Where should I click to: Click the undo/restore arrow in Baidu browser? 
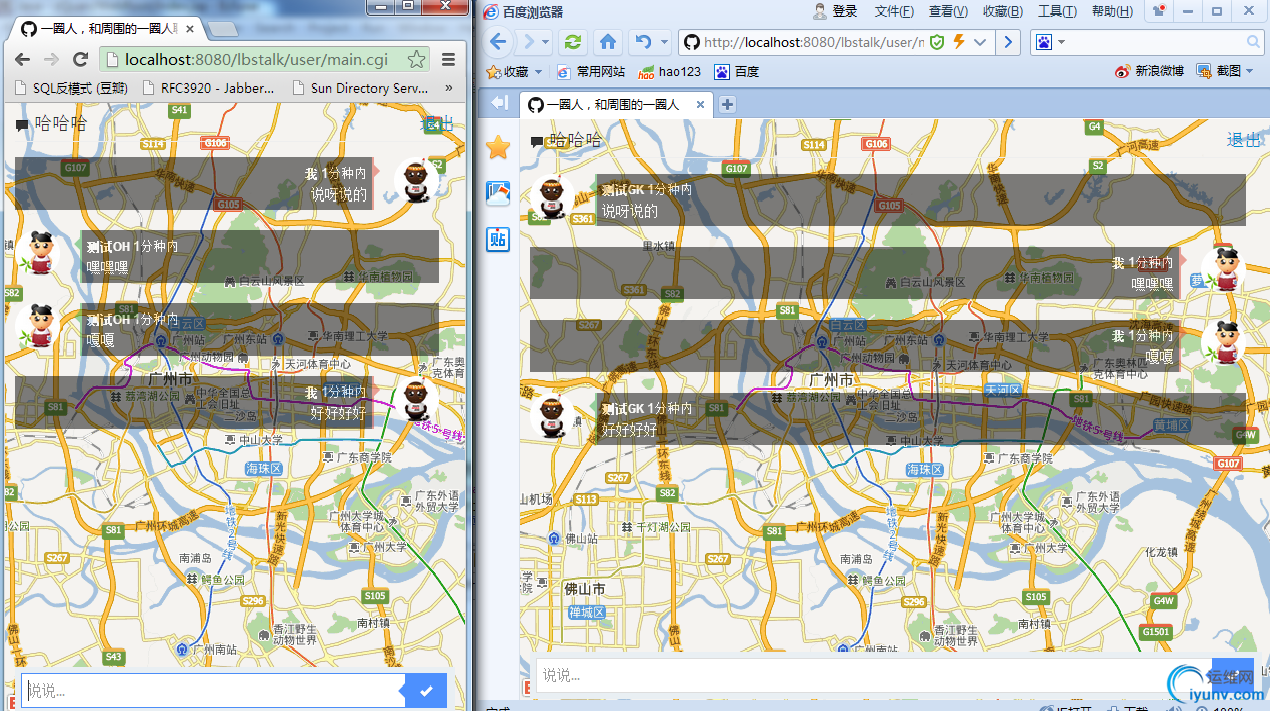[x=643, y=42]
